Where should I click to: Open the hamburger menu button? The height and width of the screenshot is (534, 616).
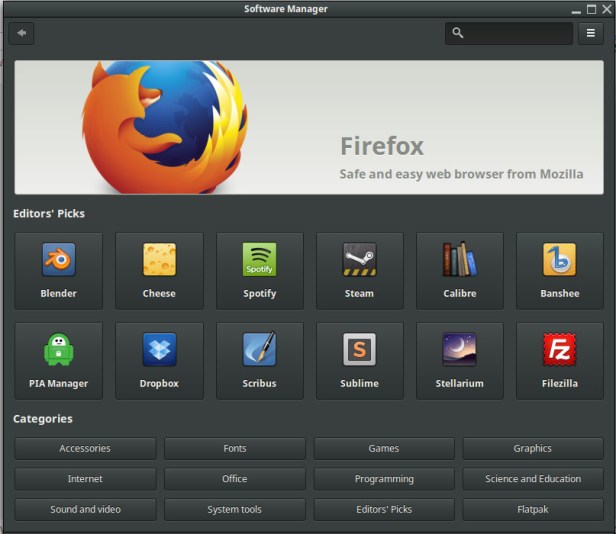(590, 33)
